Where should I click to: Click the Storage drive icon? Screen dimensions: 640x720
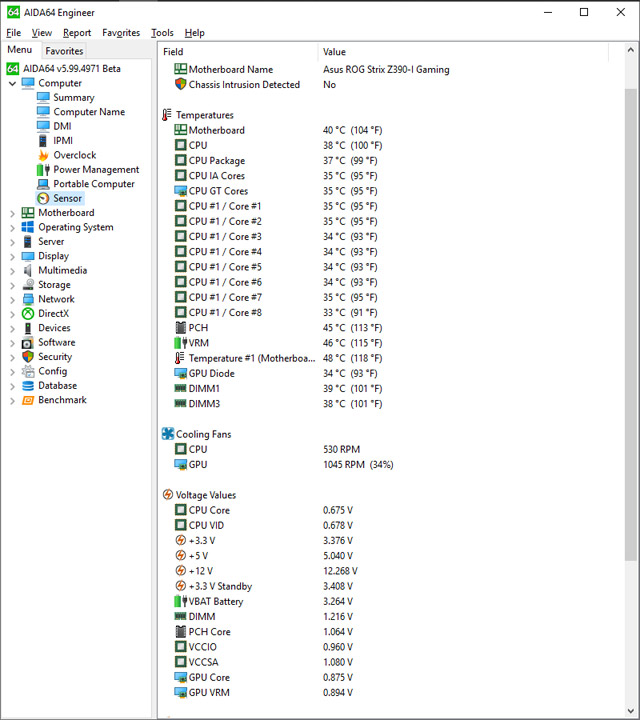tap(28, 285)
